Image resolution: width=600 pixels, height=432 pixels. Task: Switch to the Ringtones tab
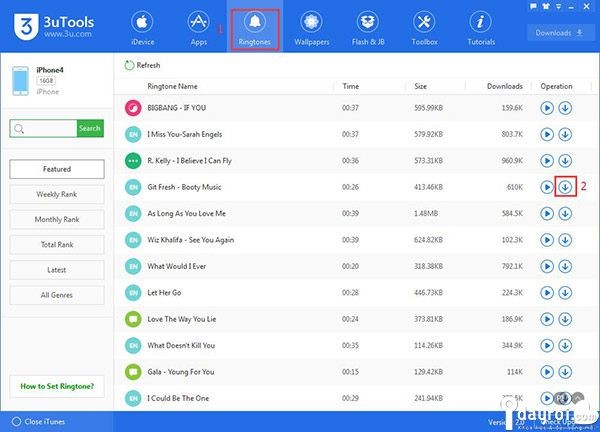coord(256,28)
